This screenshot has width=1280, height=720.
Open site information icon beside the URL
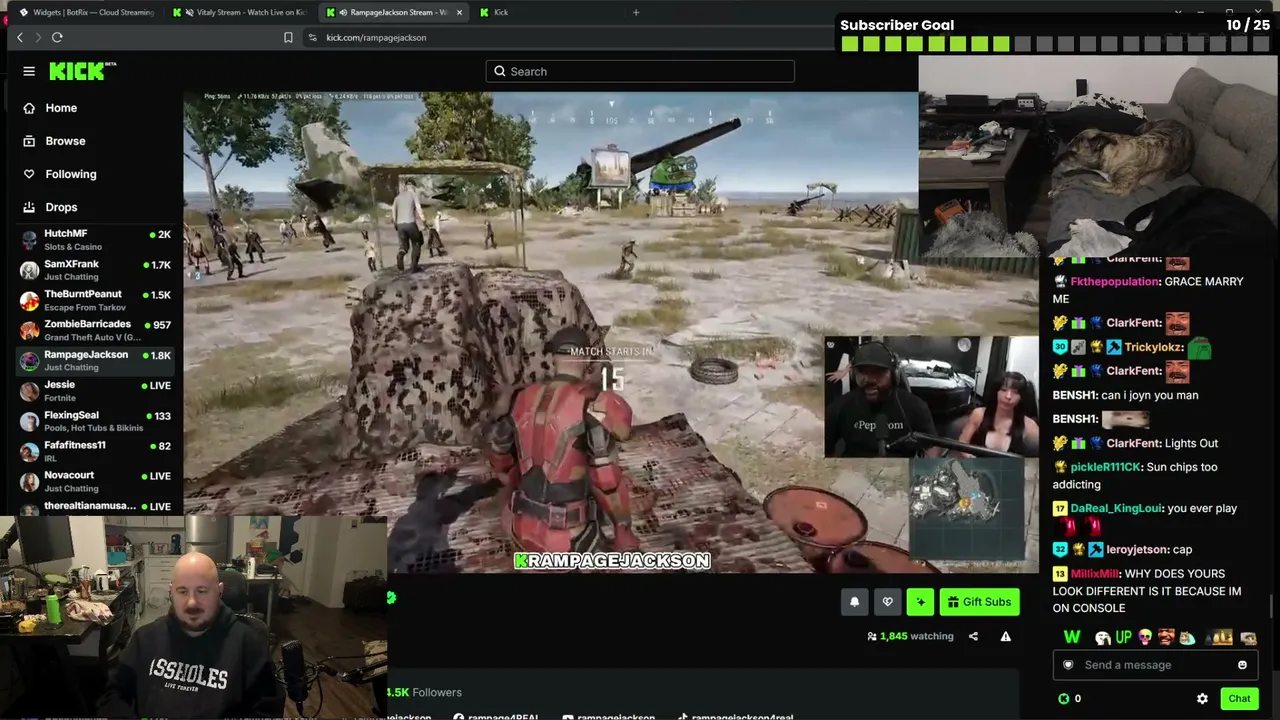tap(312, 37)
